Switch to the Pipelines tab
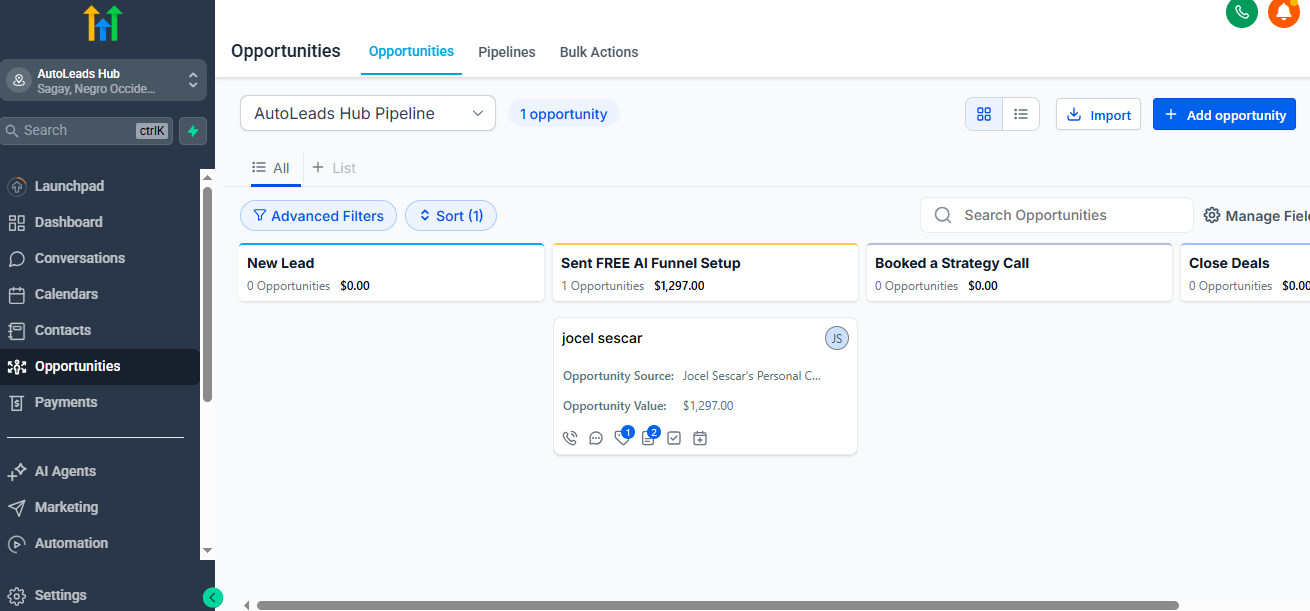The height and width of the screenshot is (611, 1310). [506, 52]
